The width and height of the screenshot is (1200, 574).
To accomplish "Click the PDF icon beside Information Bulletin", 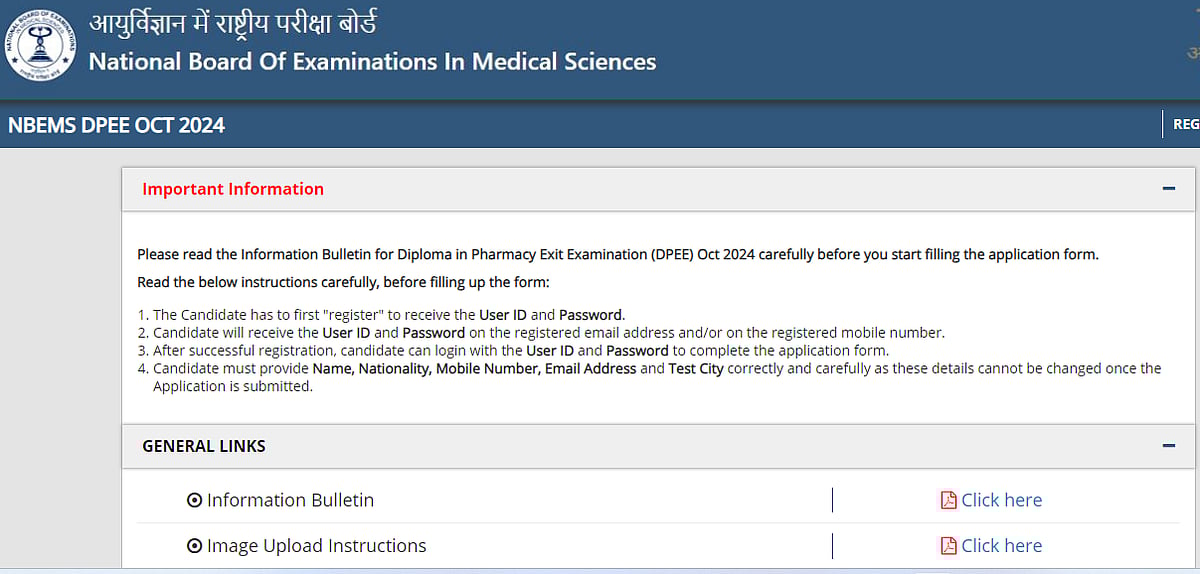I will tap(948, 500).
